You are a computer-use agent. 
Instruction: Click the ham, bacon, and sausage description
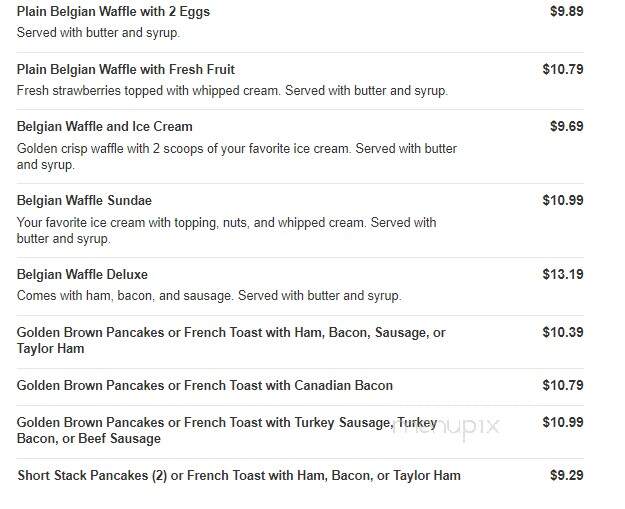[x=209, y=296]
